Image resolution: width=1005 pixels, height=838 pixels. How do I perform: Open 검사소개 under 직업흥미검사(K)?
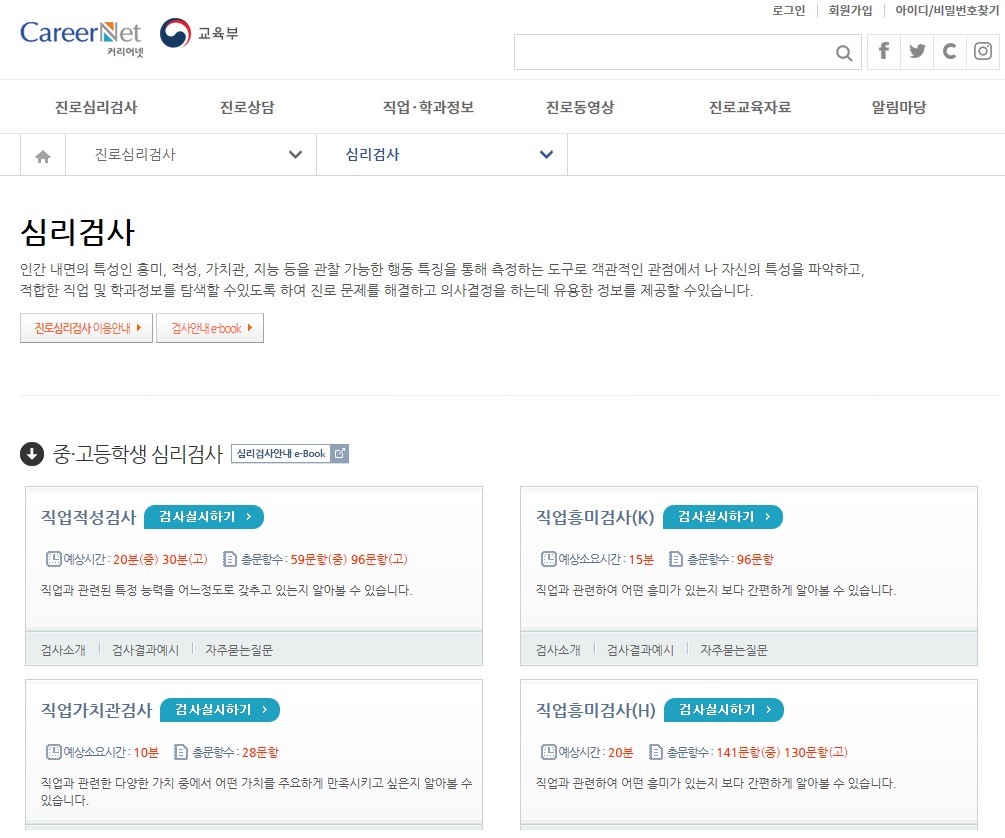558,650
